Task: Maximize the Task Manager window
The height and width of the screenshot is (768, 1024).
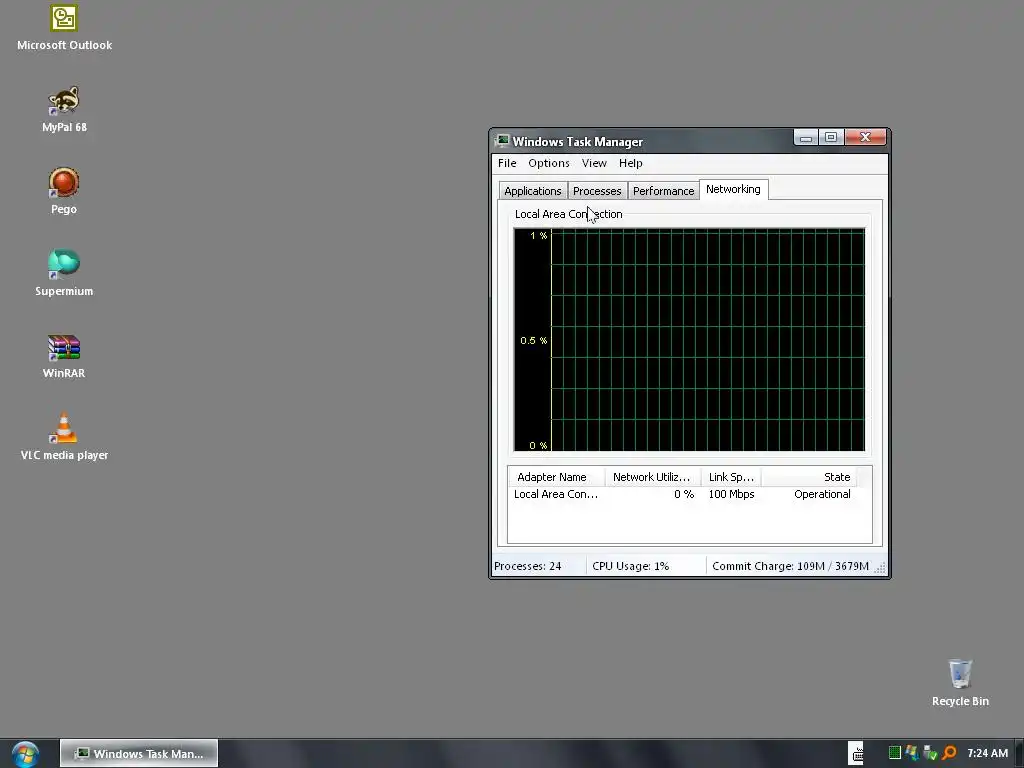Action: pyautogui.click(x=831, y=137)
